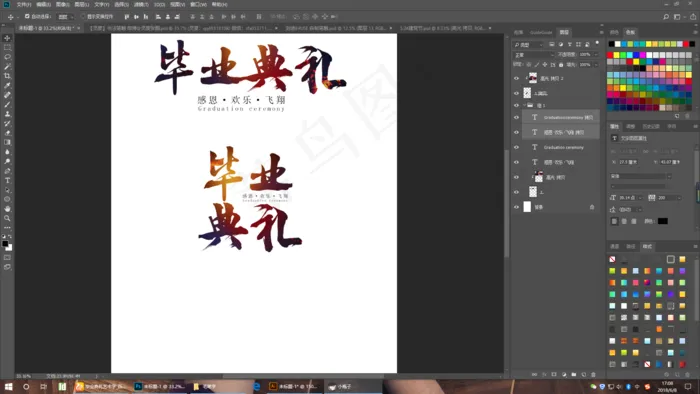Pick the red swatch in Swatches panel
700x394 pixels.
pyautogui.click(x=610, y=55)
